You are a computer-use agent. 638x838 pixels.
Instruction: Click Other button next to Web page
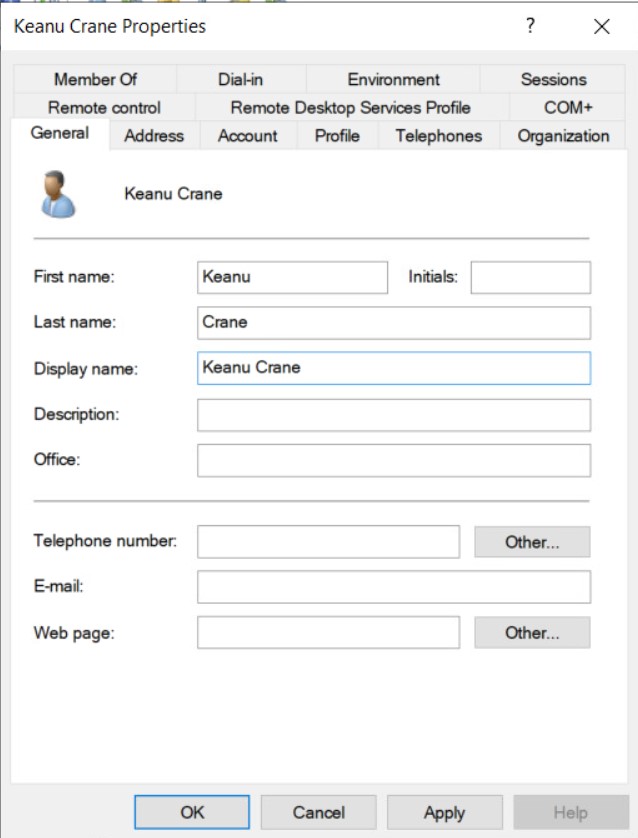(x=532, y=633)
